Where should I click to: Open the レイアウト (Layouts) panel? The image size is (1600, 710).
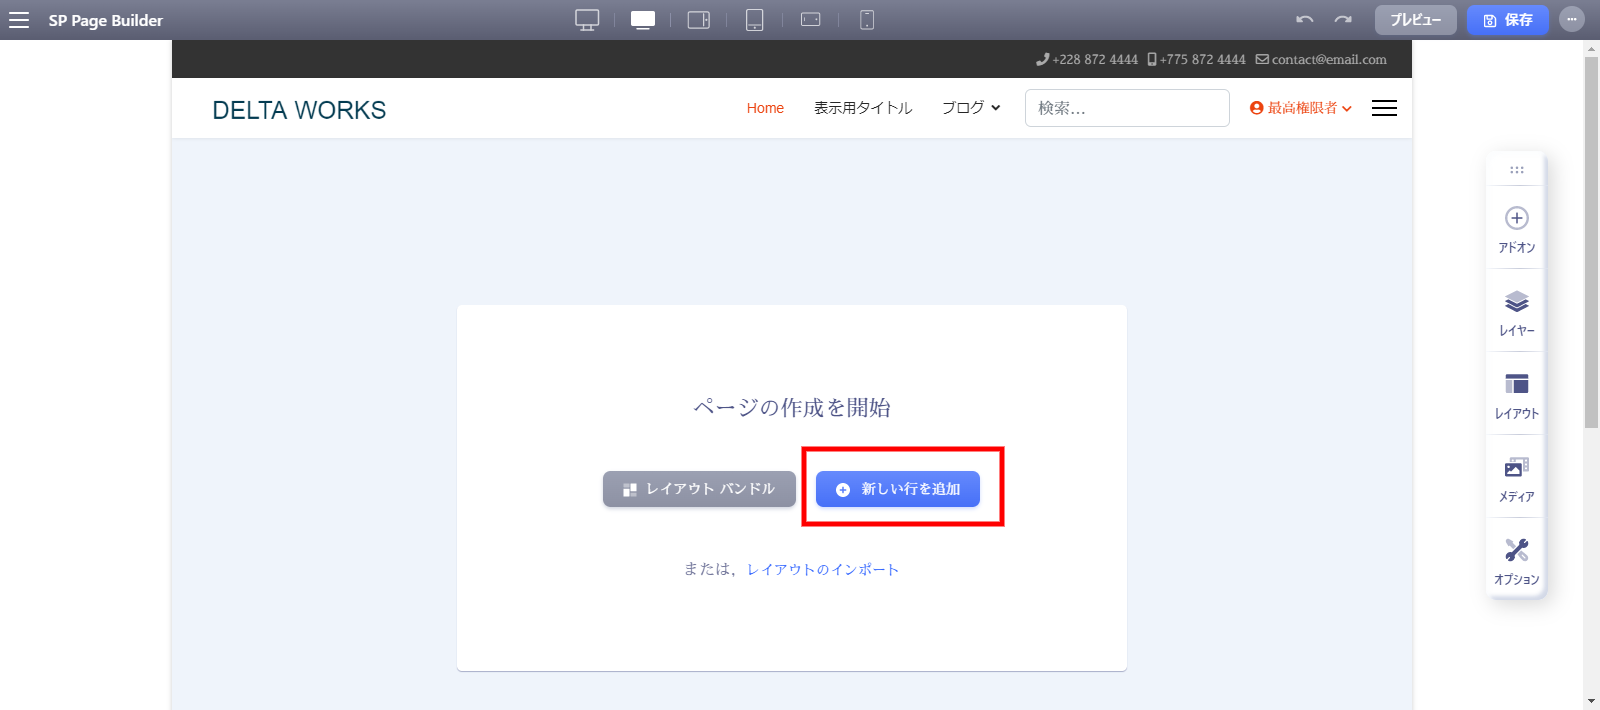pos(1516,395)
